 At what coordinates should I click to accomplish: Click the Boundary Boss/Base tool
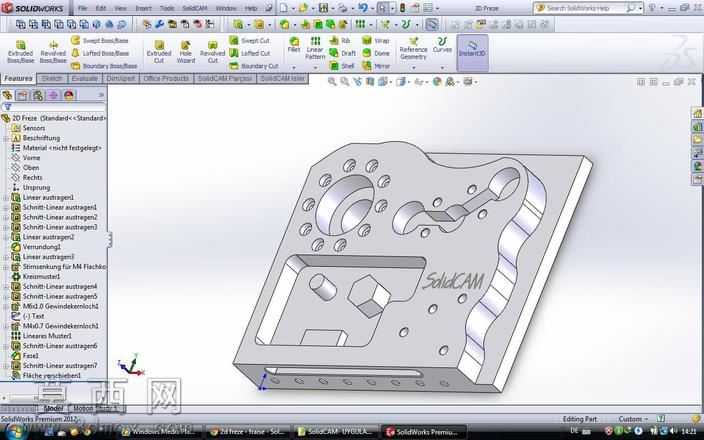(104, 66)
